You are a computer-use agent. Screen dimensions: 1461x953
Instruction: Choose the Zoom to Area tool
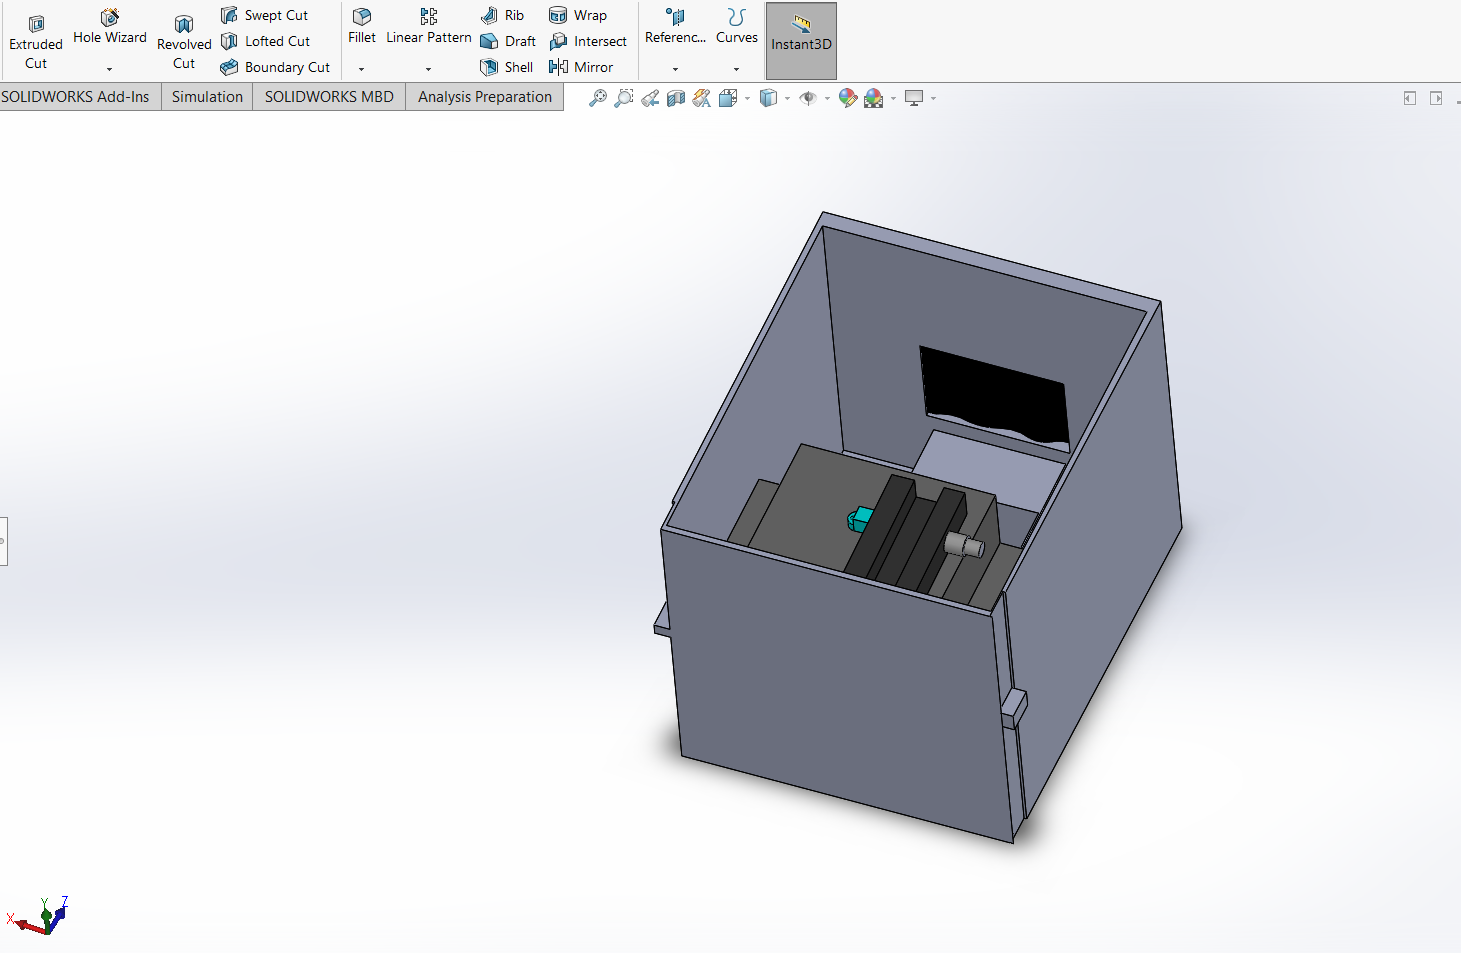click(x=623, y=98)
